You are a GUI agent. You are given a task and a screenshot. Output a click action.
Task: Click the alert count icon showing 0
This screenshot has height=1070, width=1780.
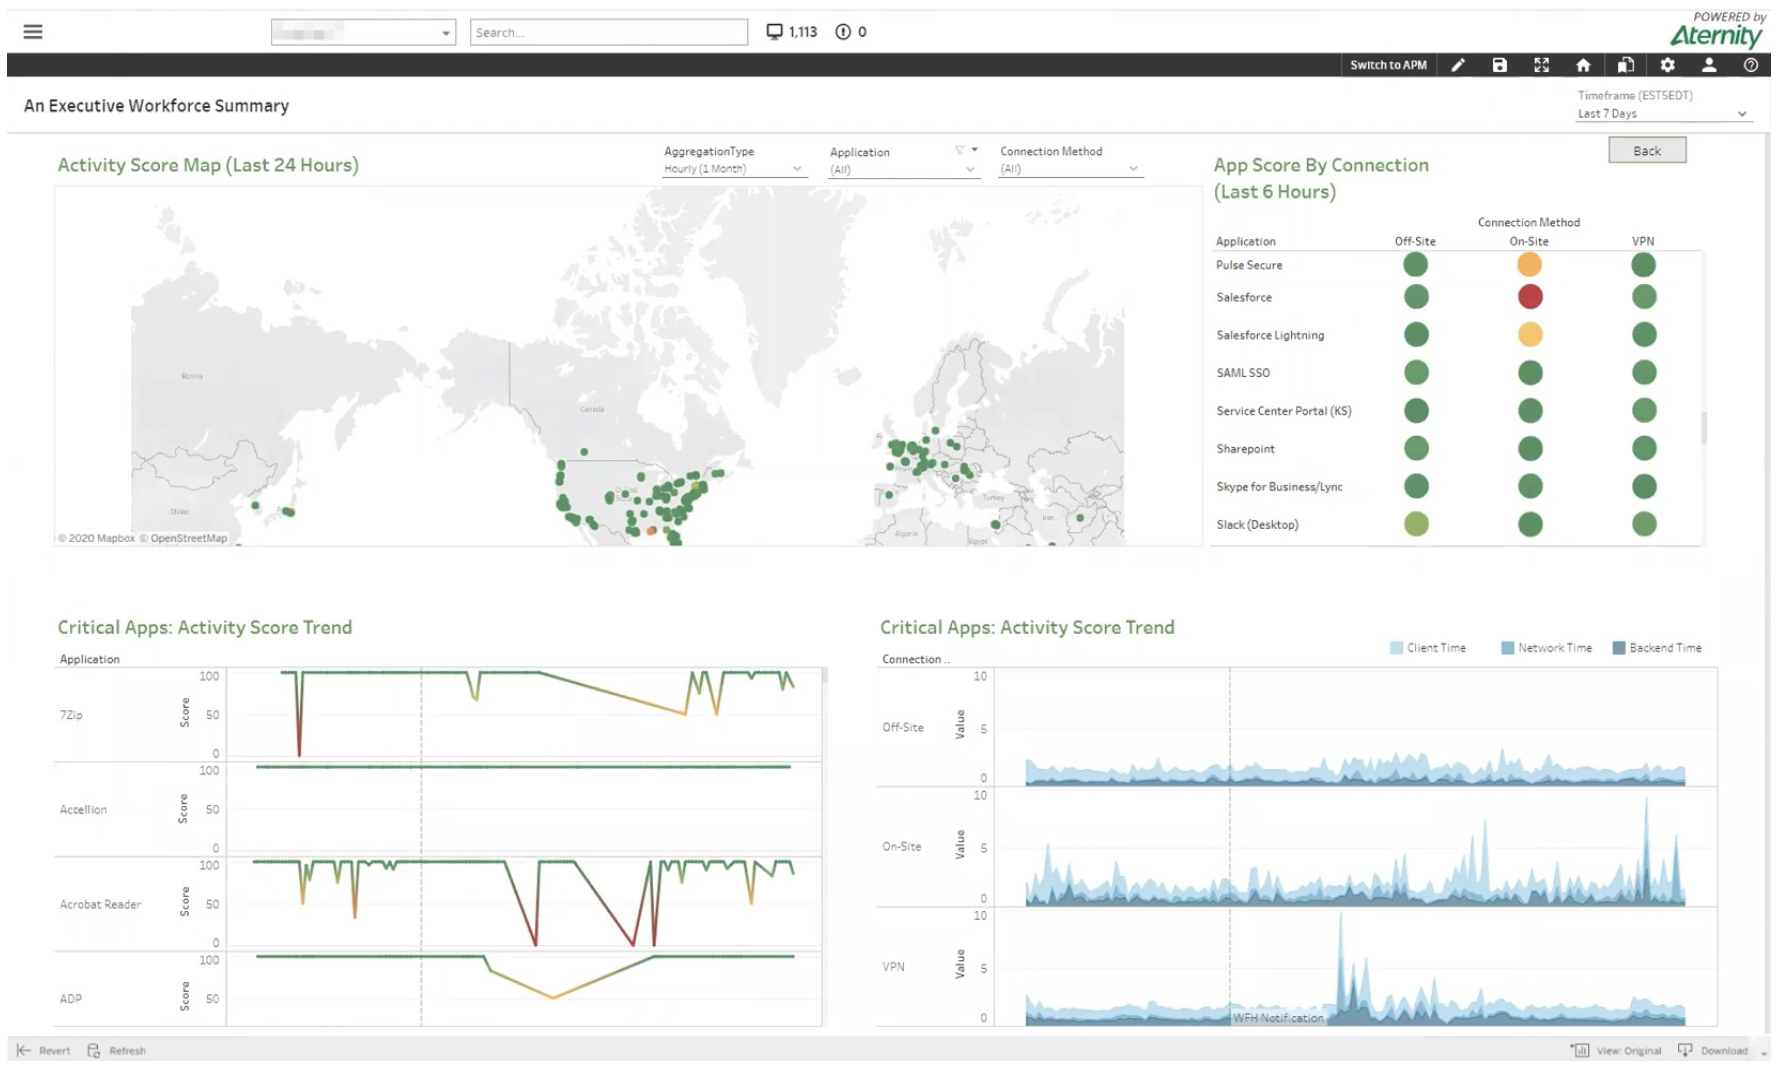(x=843, y=32)
